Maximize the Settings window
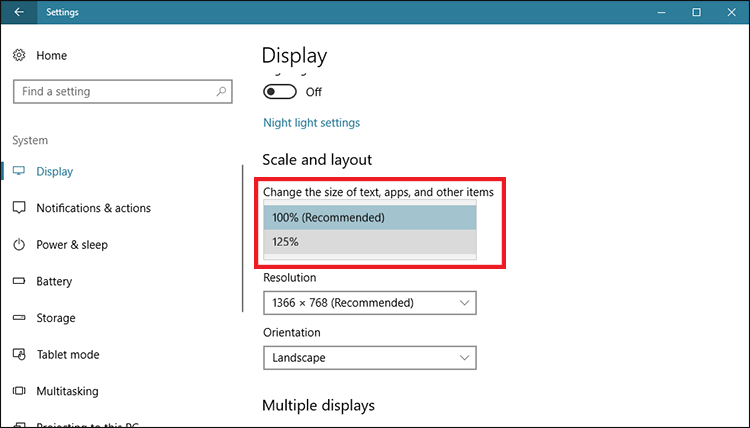 tap(696, 13)
